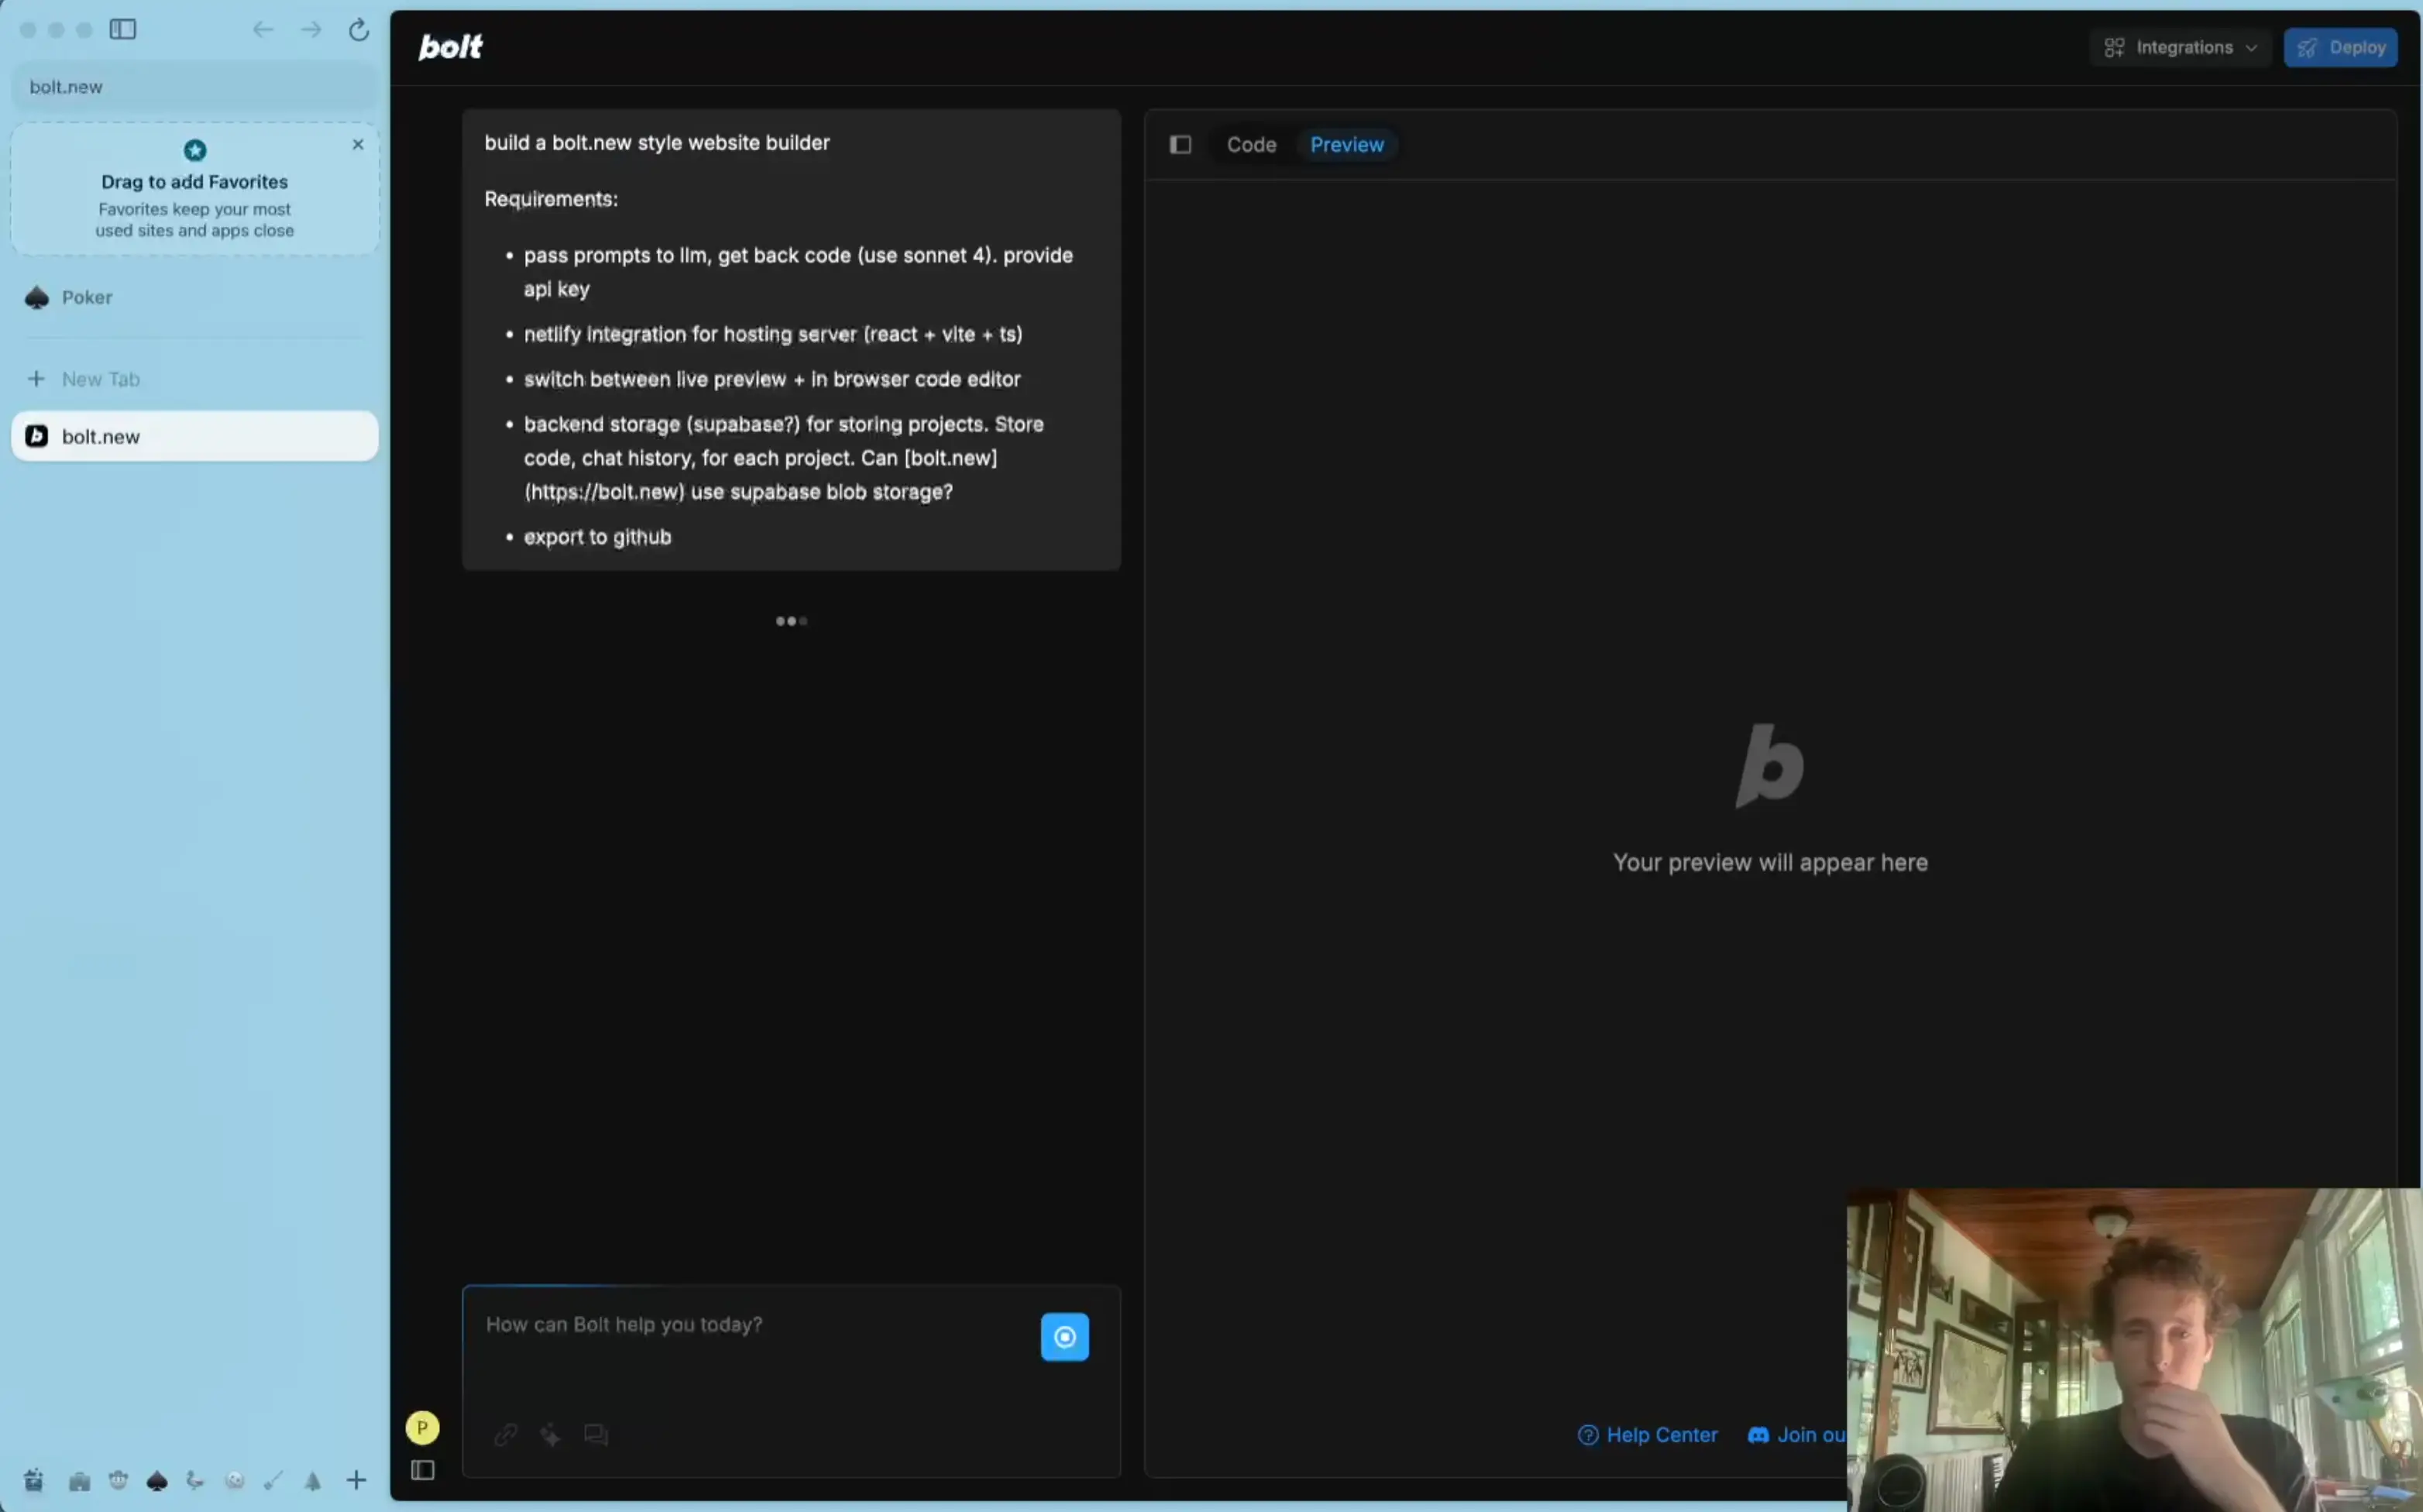Add a new space with the plus icon

(x=356, y=1481)
